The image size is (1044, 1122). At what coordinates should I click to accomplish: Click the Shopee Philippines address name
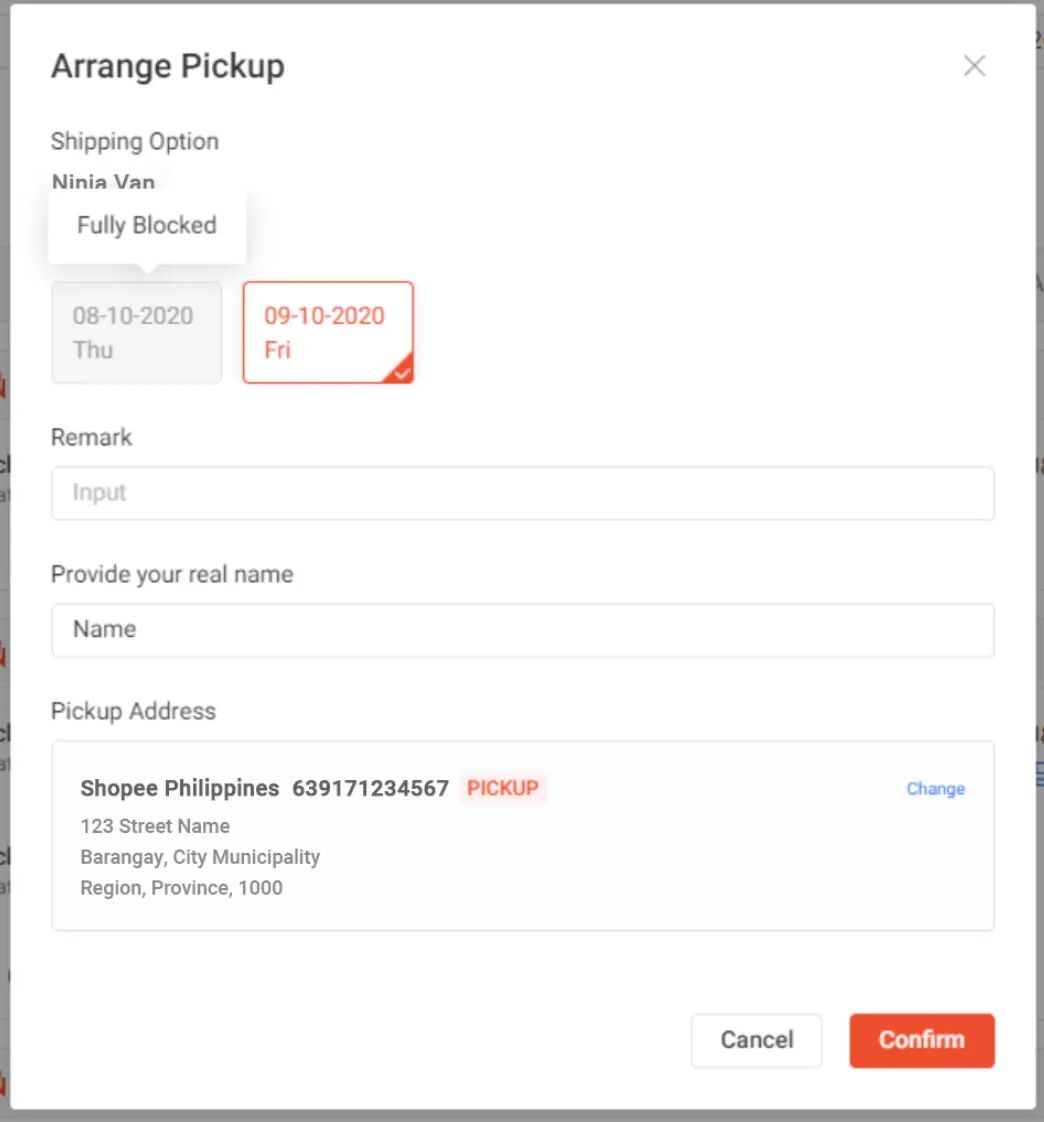(180, 788)
